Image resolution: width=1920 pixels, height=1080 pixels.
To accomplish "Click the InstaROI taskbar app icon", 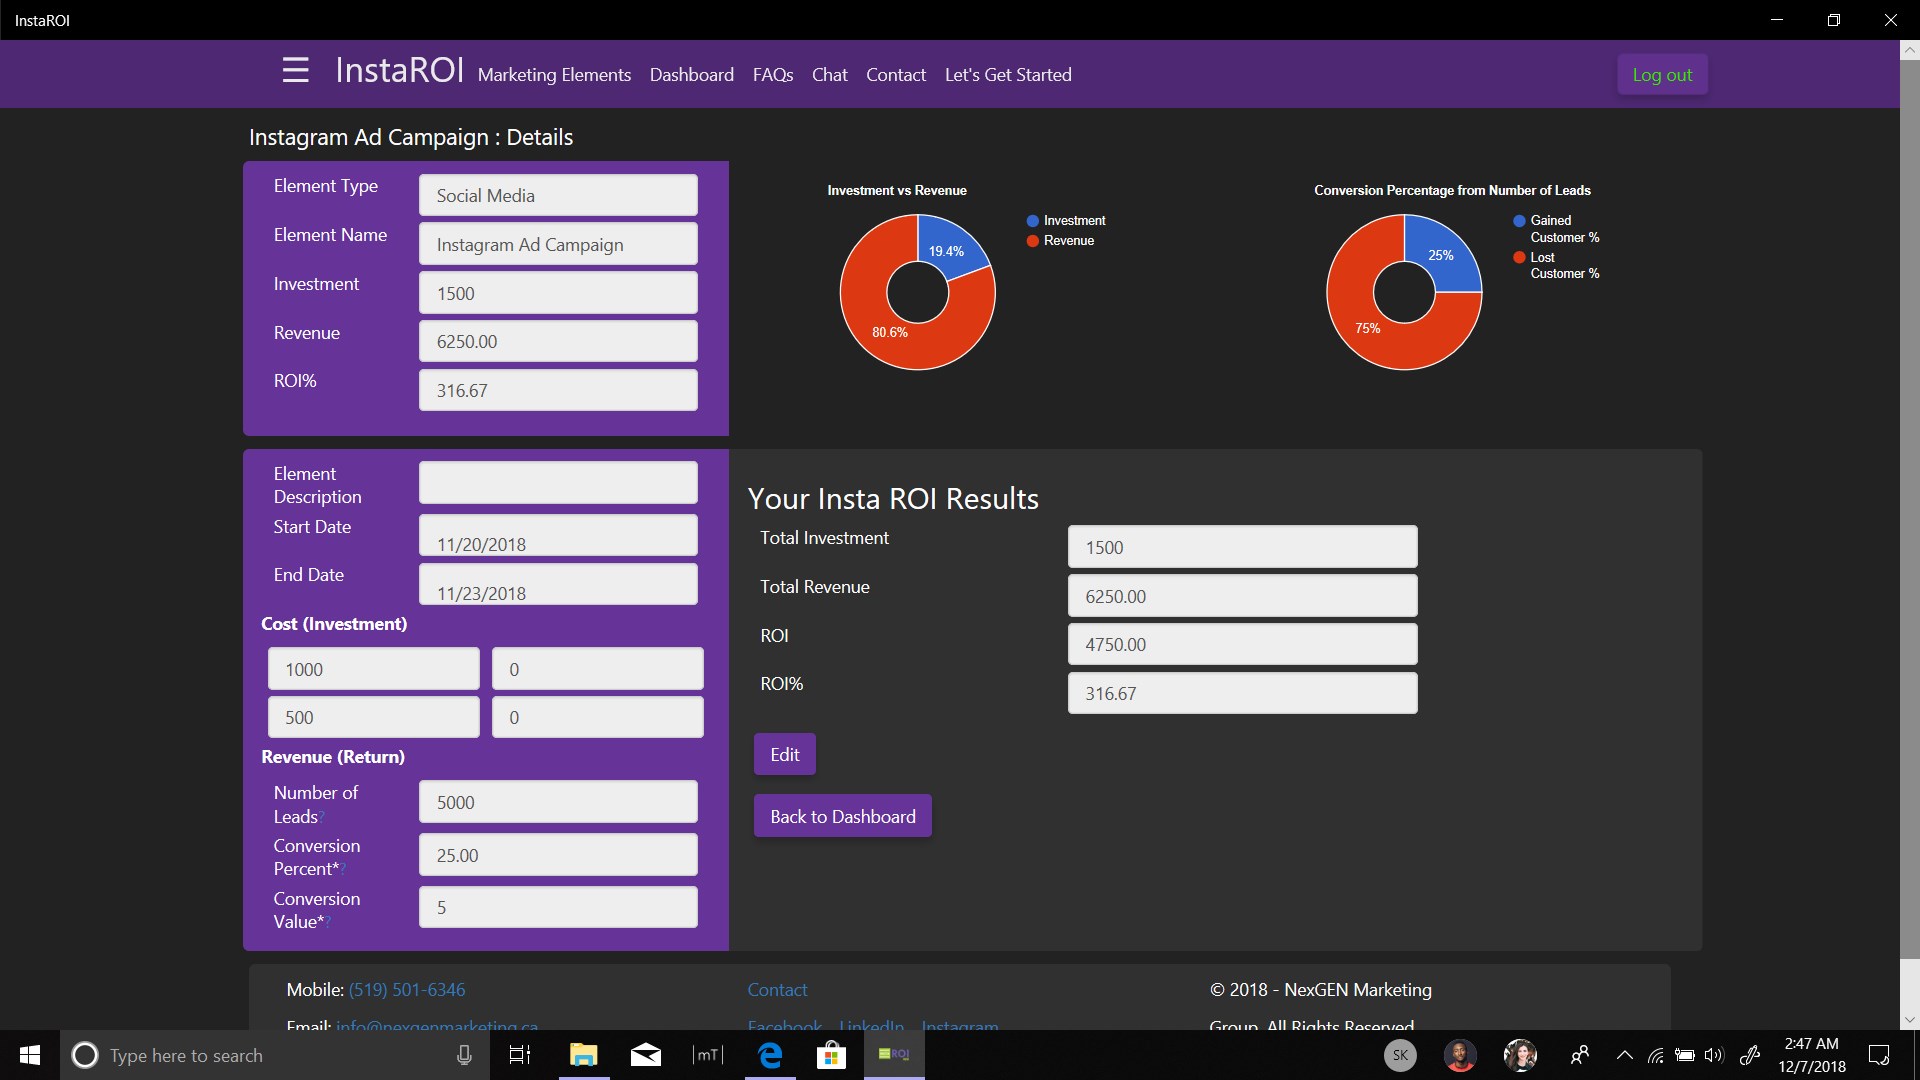I will tap(893, 1054).
